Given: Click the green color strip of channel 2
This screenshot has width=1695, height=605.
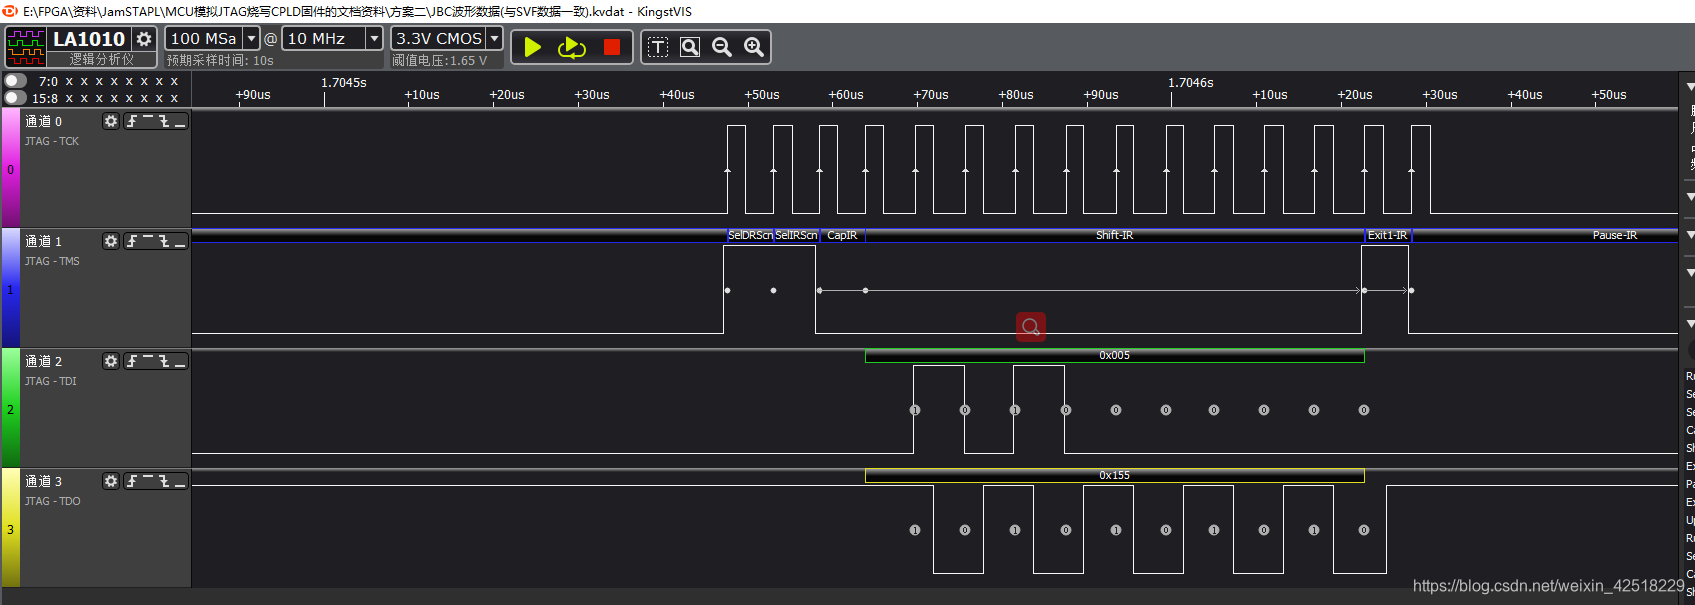Looking at the screenshot, I should (10, 408).
